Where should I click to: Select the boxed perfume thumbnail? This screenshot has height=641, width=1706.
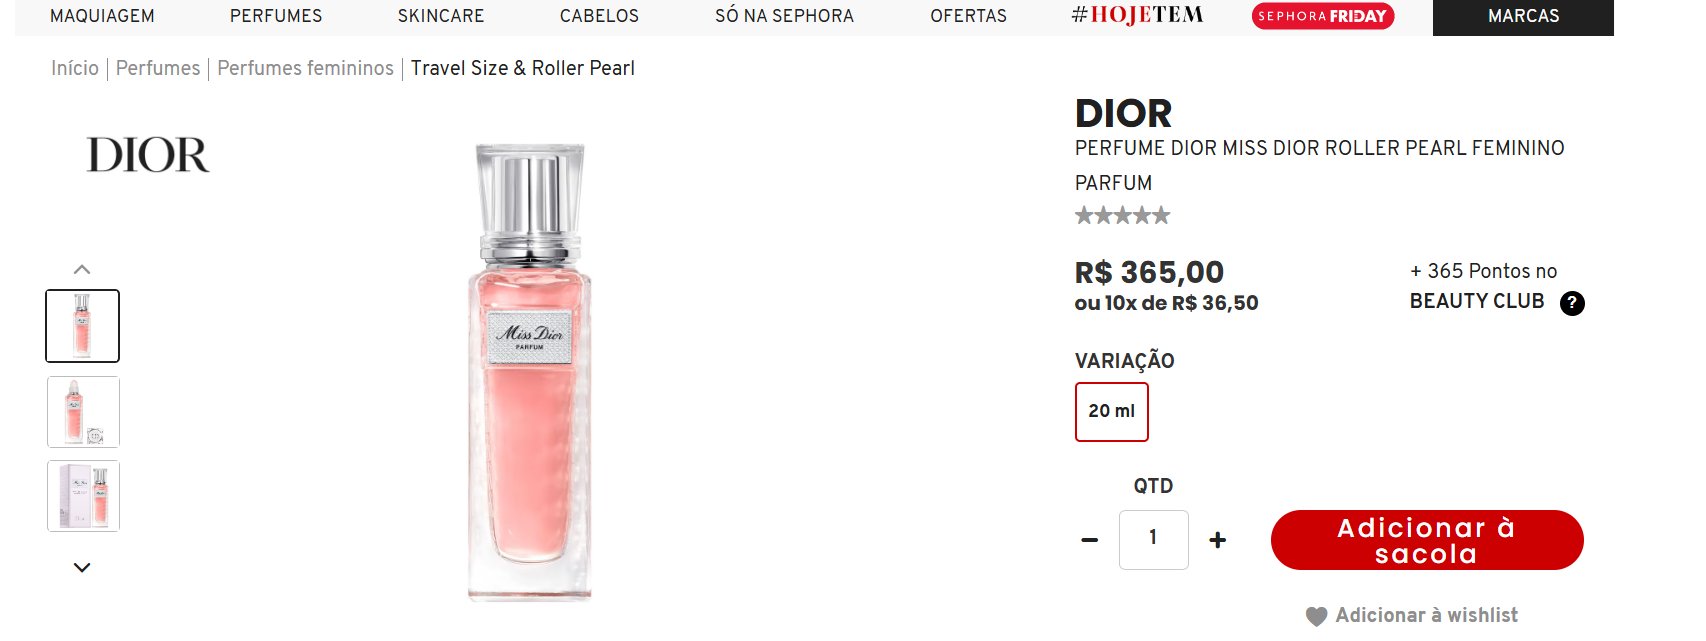pos(83,496)
